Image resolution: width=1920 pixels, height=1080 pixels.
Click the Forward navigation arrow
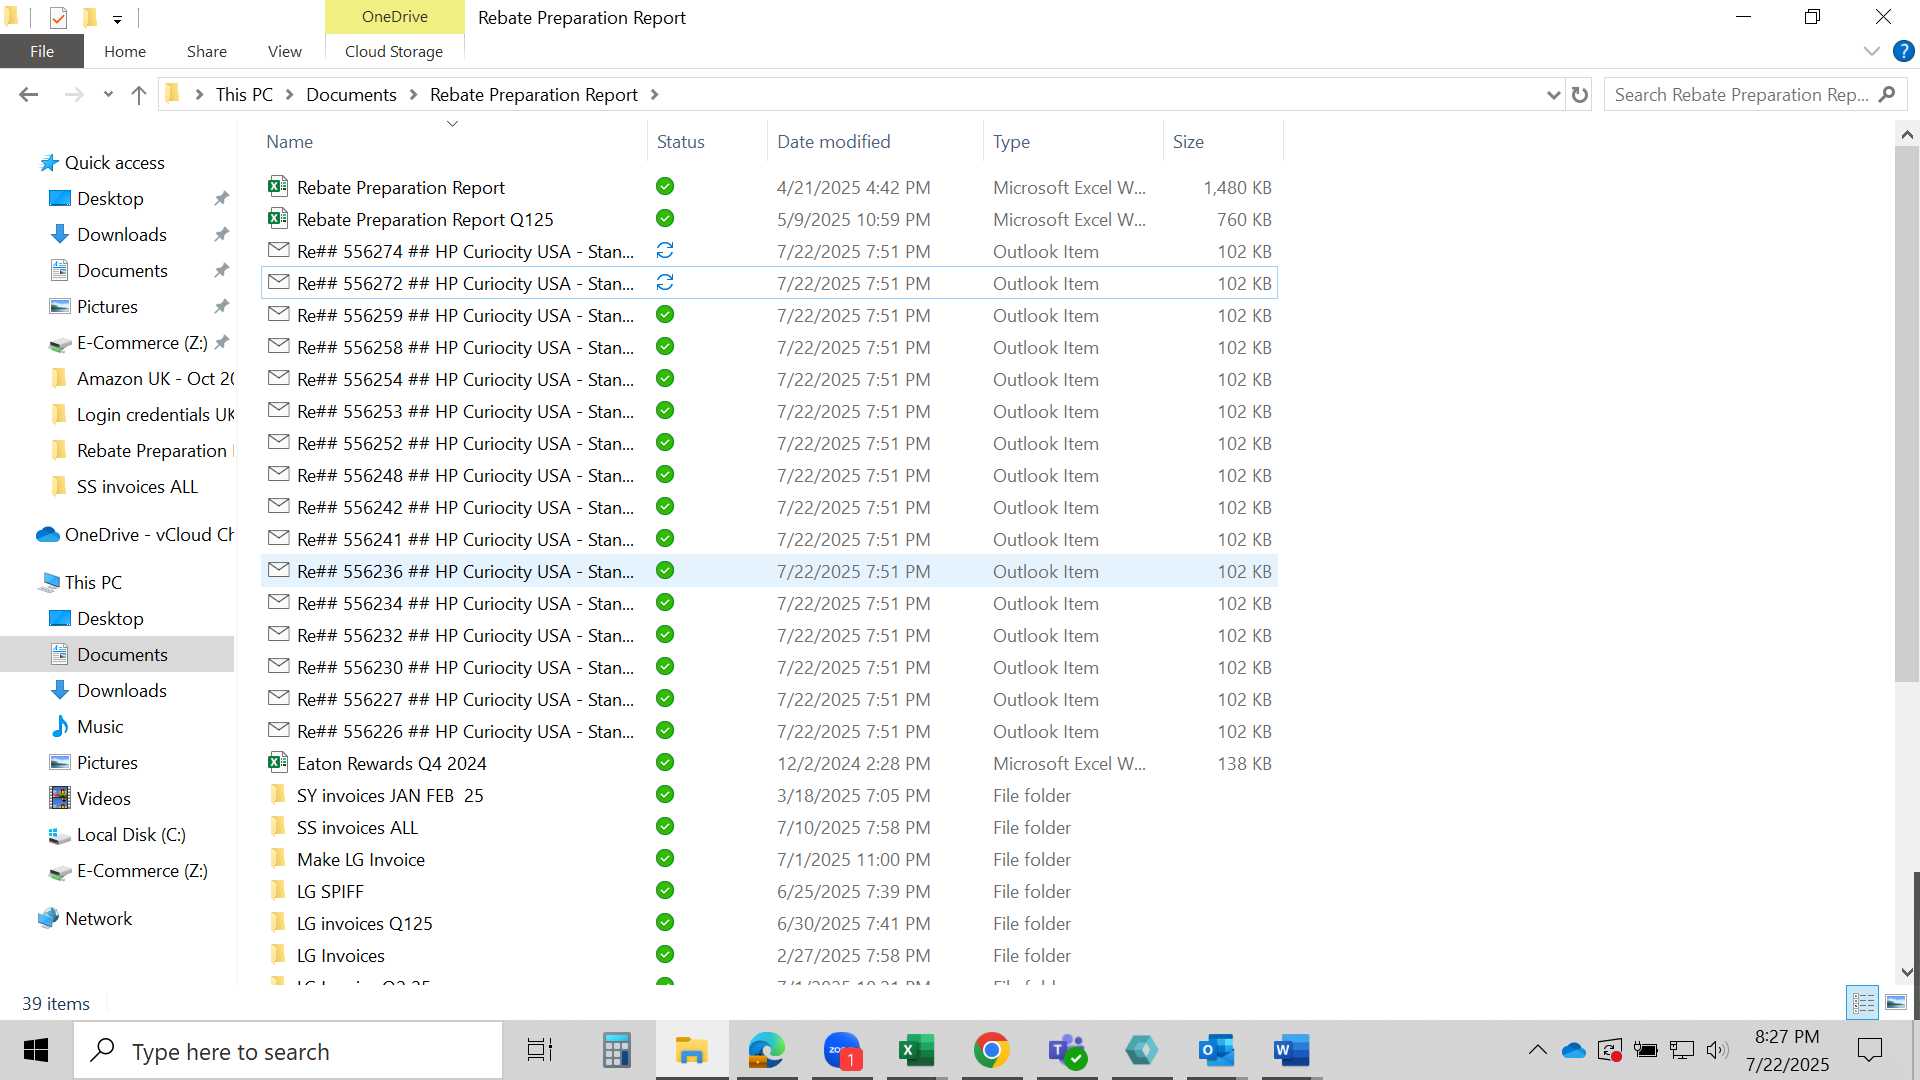(x=73, y=94)
